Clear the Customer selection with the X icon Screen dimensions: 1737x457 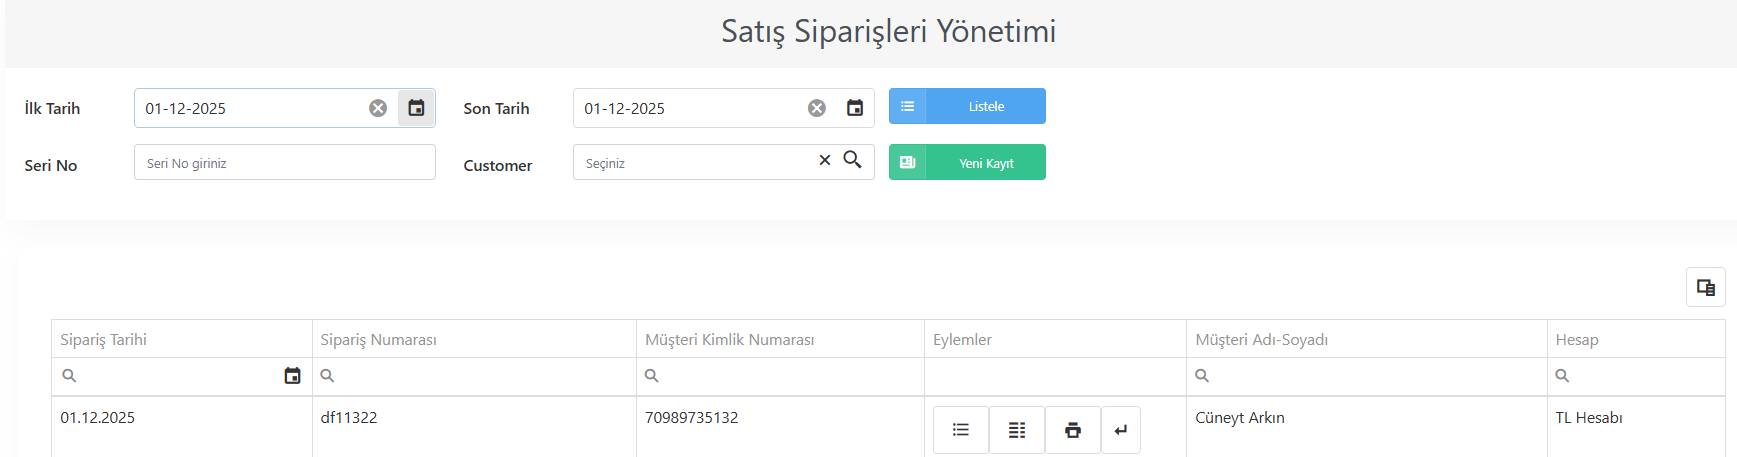tap(825, 160)
